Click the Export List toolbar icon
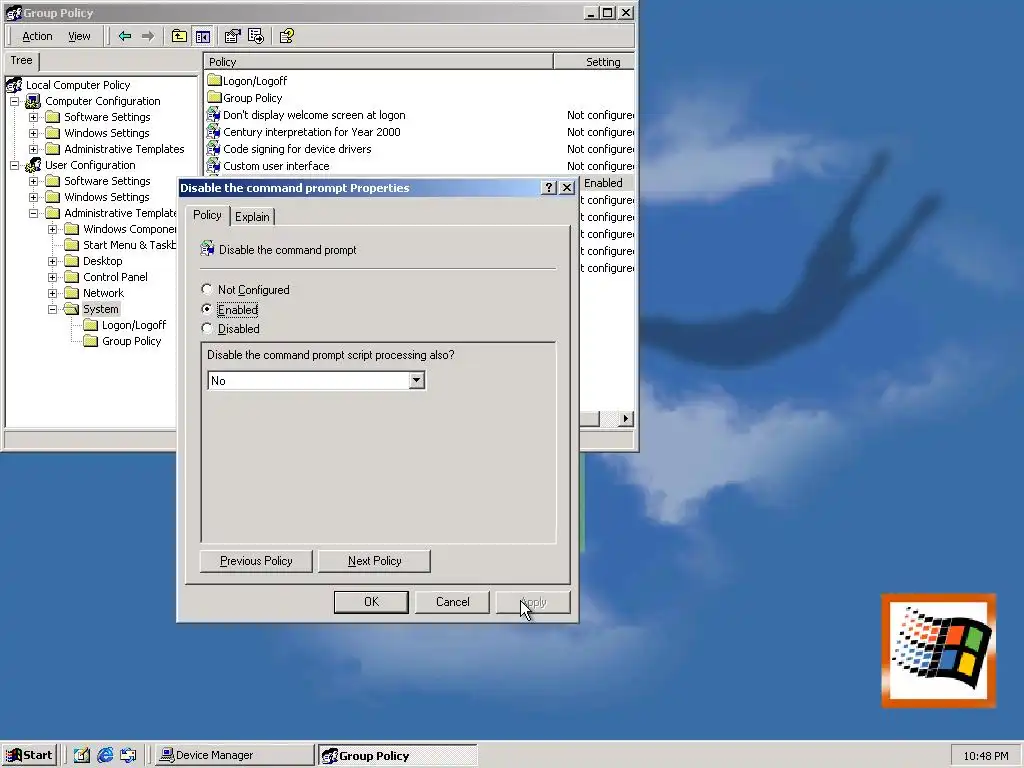Image resolution: width=1024 pixels, height=768 pixels. pyautogui.click(x=256, y=37)
